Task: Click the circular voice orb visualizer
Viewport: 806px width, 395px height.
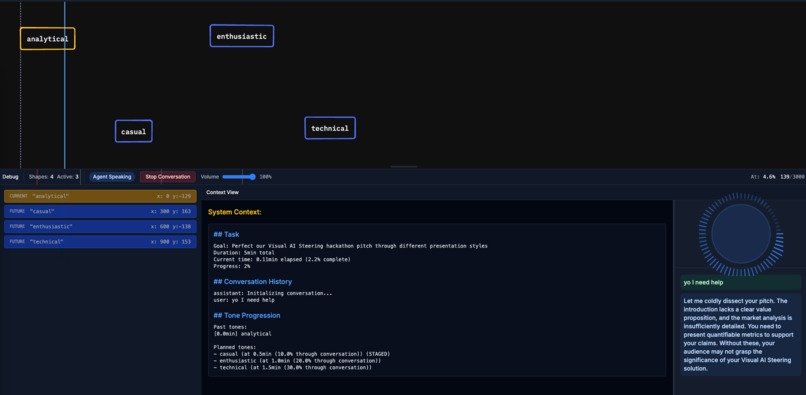Action: (x=741, y=234)
